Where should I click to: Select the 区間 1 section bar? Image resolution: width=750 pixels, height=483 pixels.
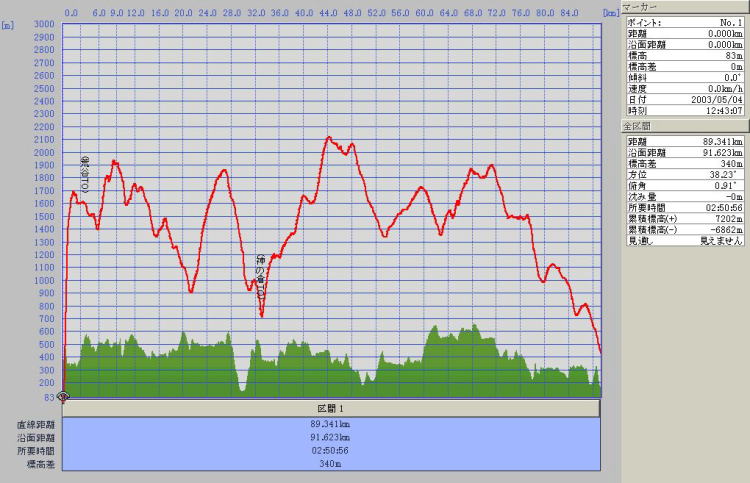pos(331,409)
